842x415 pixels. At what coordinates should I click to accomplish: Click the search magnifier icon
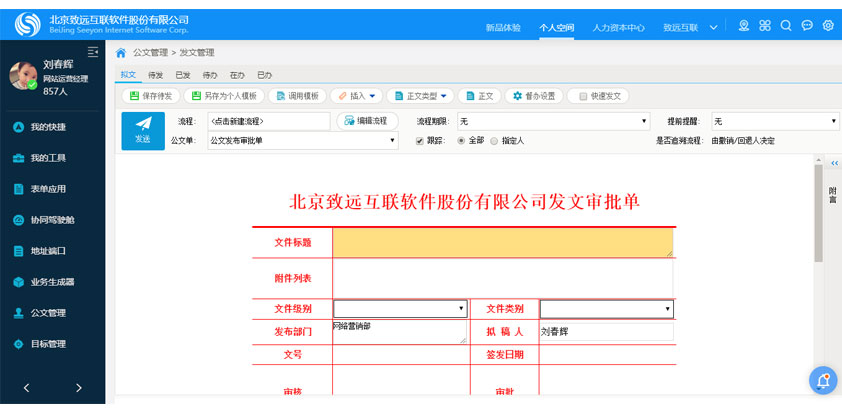coord(786,26)
